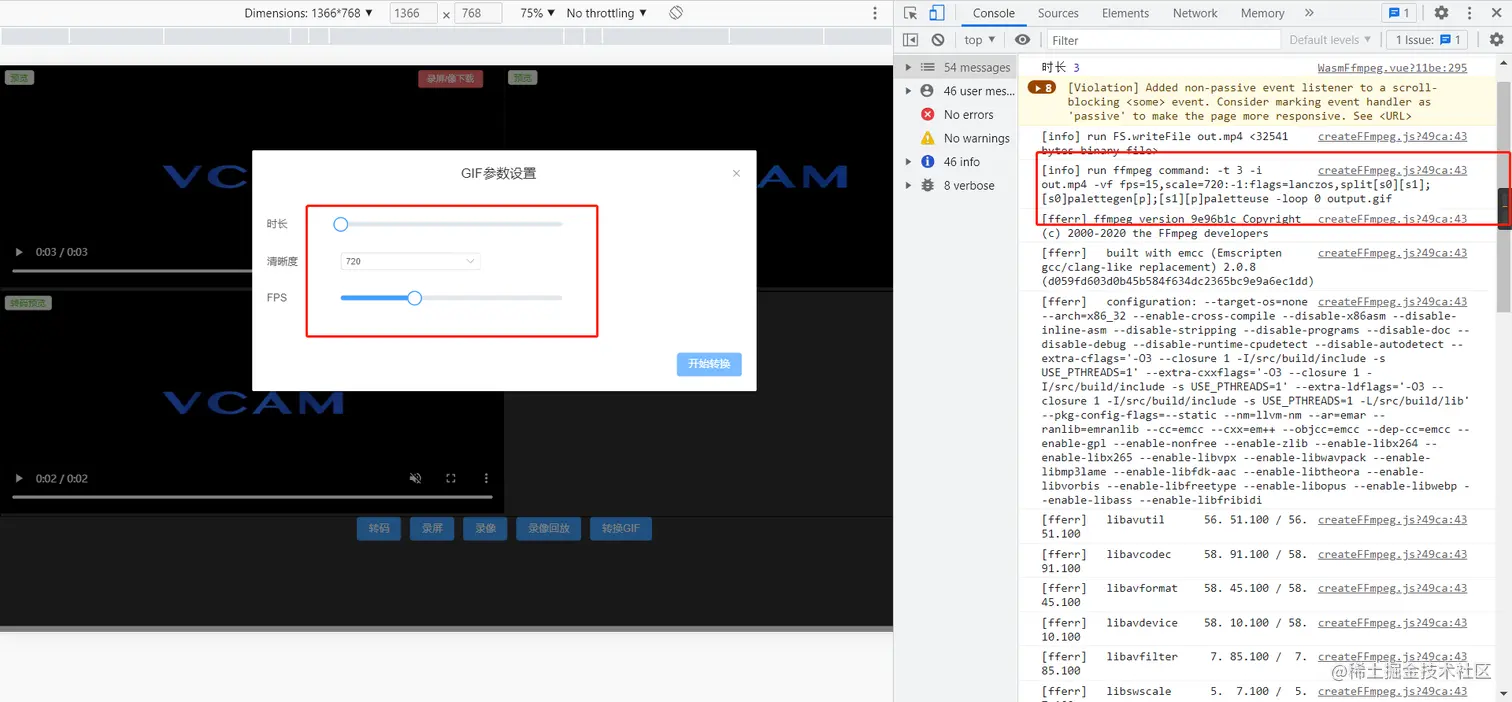Click the 预览 label on top-left video
Screen dimensions: 1512x702
pos(19,77)
